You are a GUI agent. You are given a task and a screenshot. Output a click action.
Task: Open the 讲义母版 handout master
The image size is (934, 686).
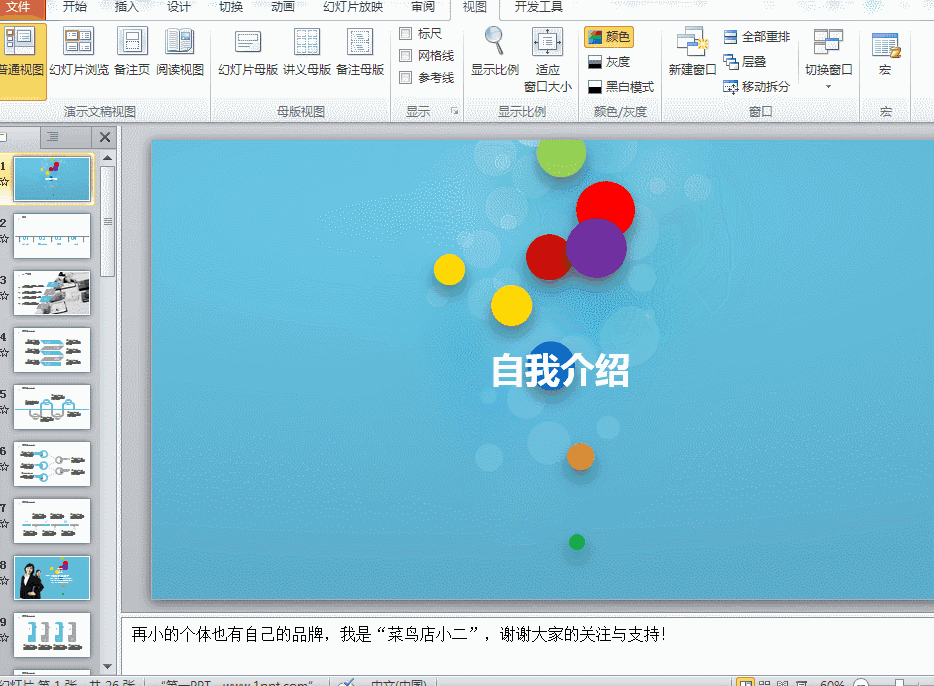tap(306, 55)
